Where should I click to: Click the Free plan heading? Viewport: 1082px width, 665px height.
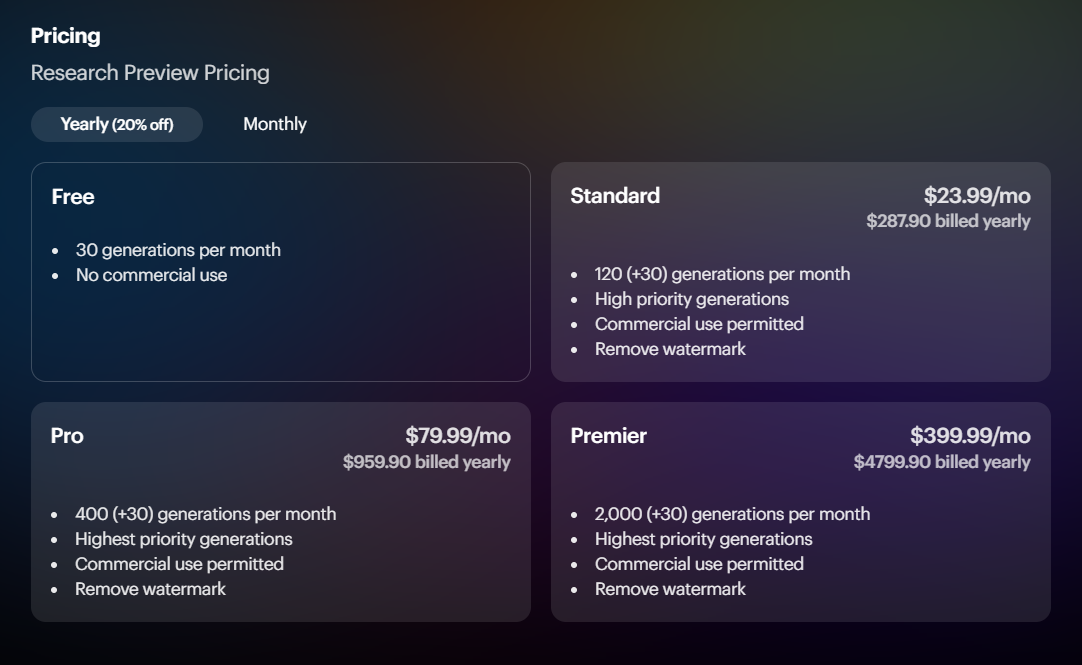pos(73,197)
